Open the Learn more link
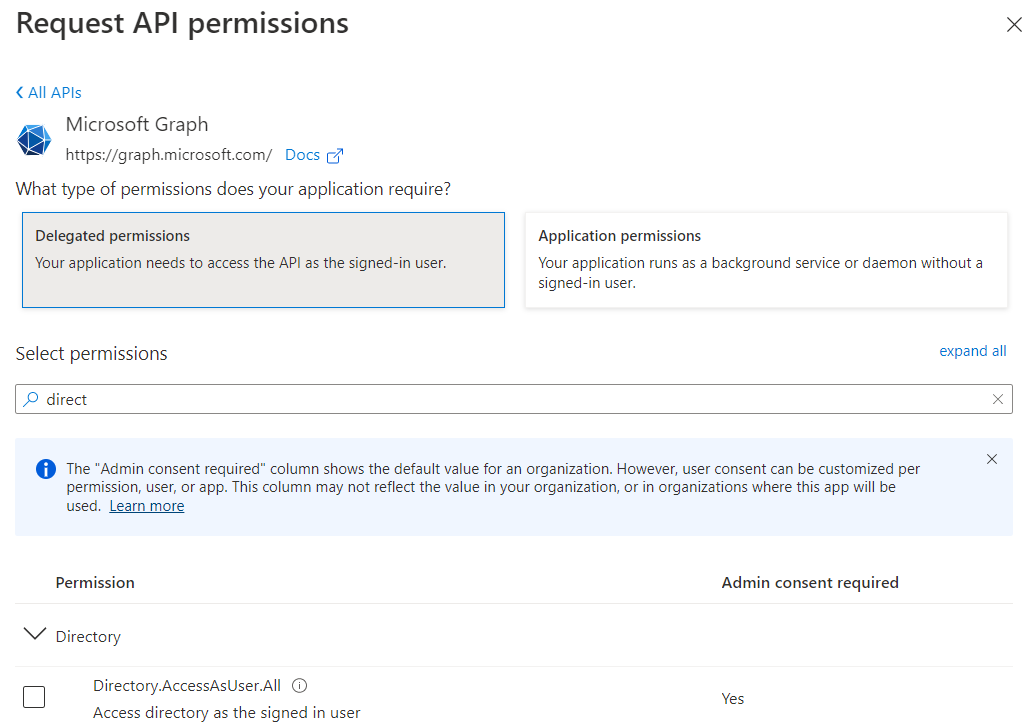Screen dimensions: 1029x726 tap(146, 505)
